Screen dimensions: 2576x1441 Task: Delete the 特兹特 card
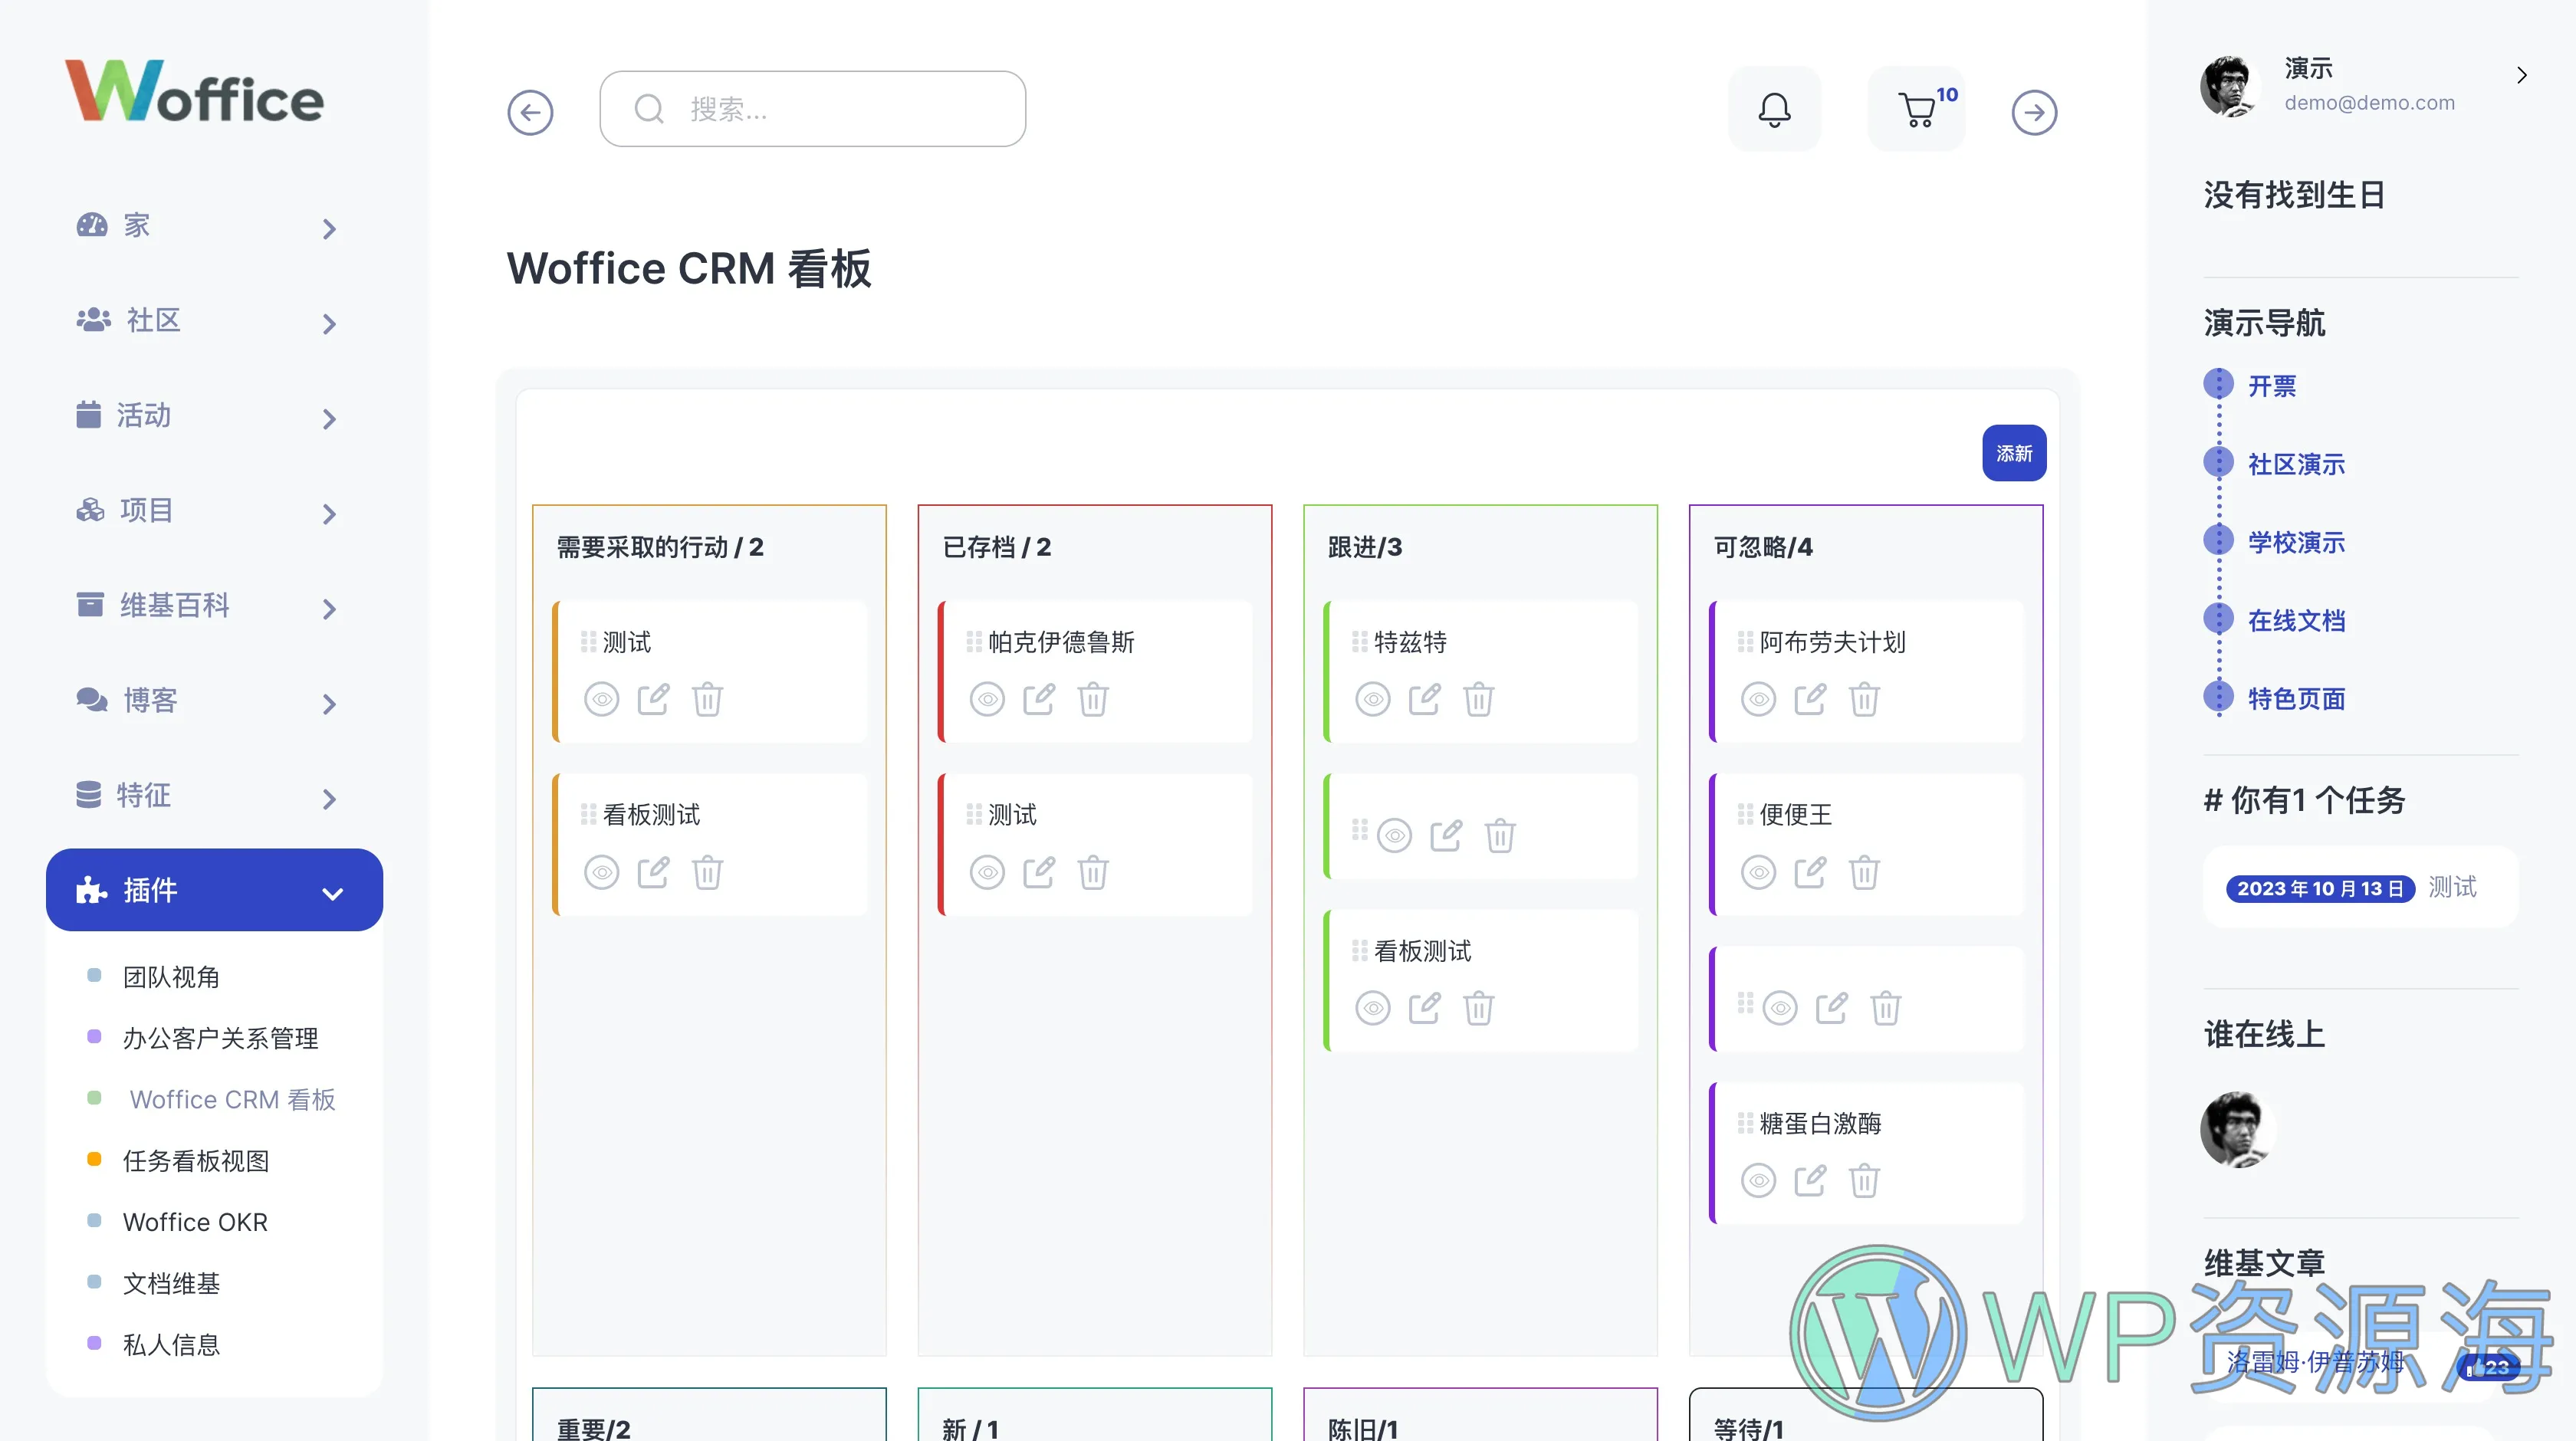(x=1479, y=698)
